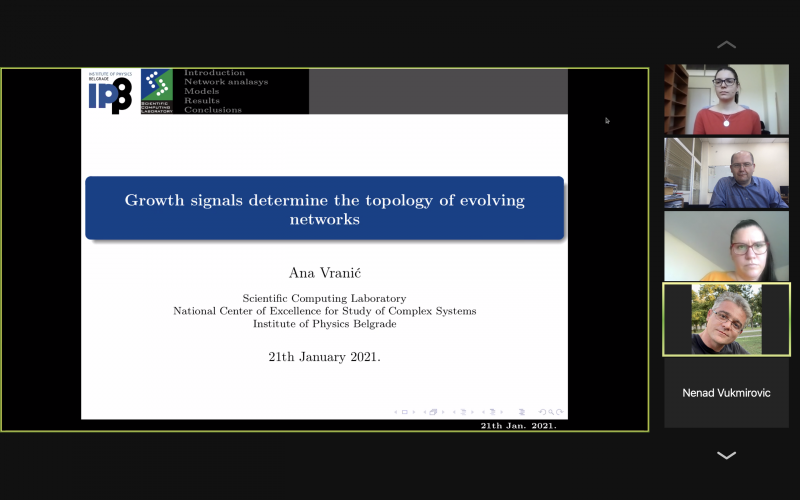The width and height of the screenshot is (800, 500).
Task: Click the Nenad Vukmirovic participant tile
Action: (x=726, y=393)
